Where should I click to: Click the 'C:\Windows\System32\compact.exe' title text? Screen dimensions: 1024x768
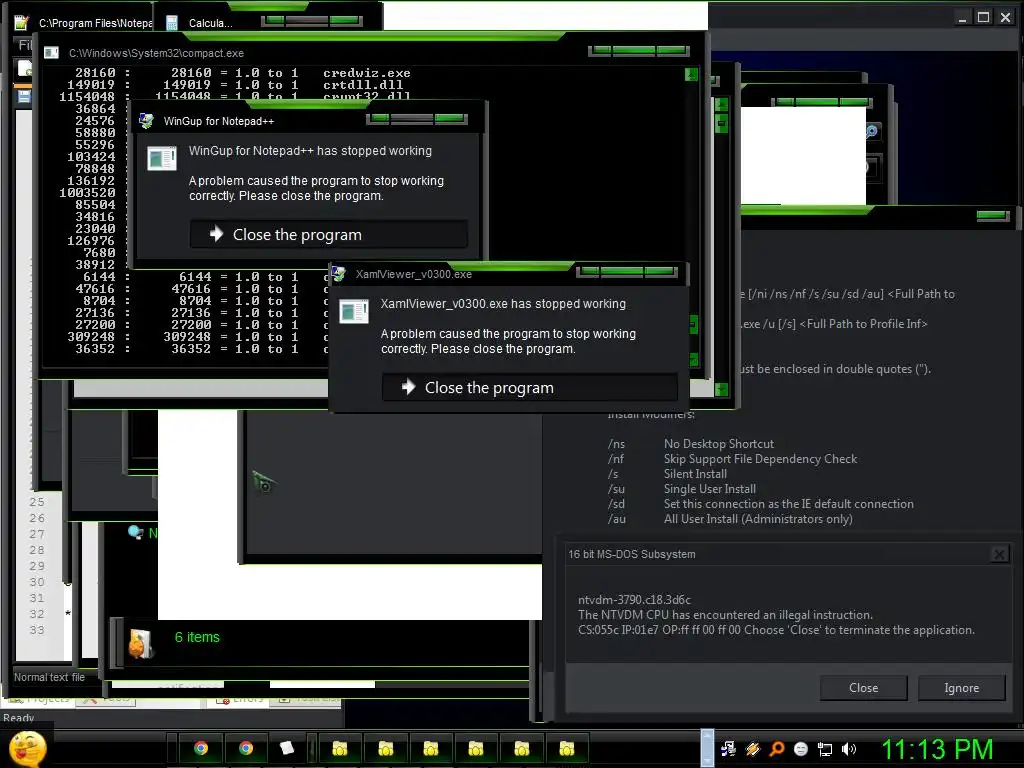point(157,53)
